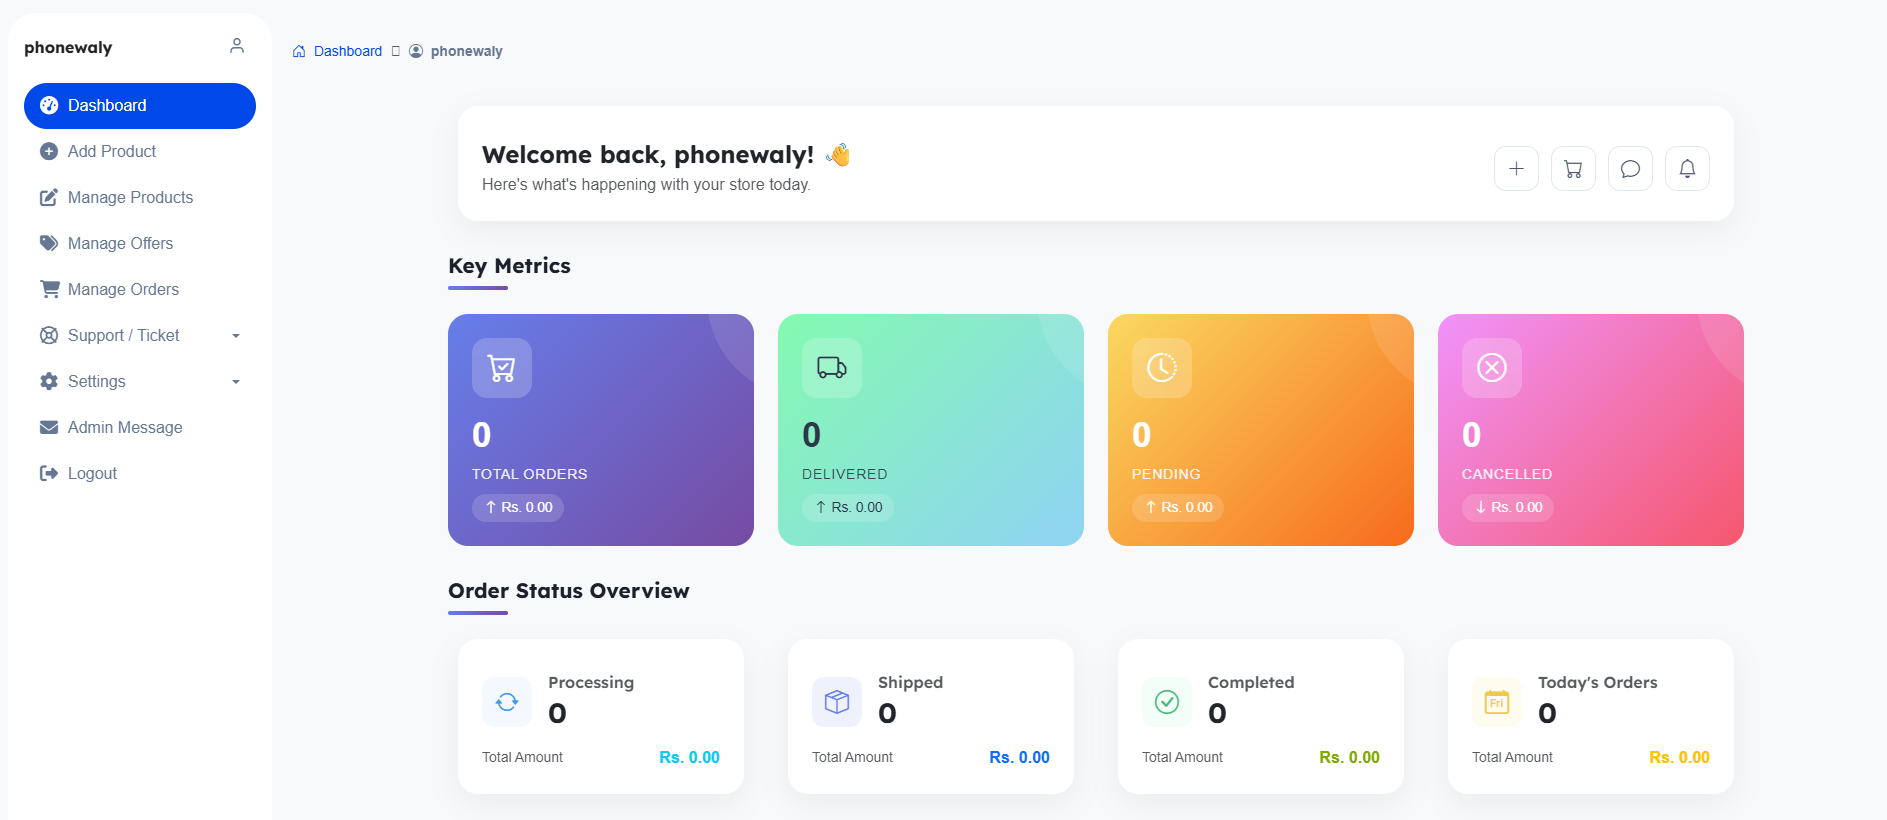Expand the Support / Ticket submenu arrow
Image resolution: width=1887 pixels, height=820 pixels.
tap(236, 336)
